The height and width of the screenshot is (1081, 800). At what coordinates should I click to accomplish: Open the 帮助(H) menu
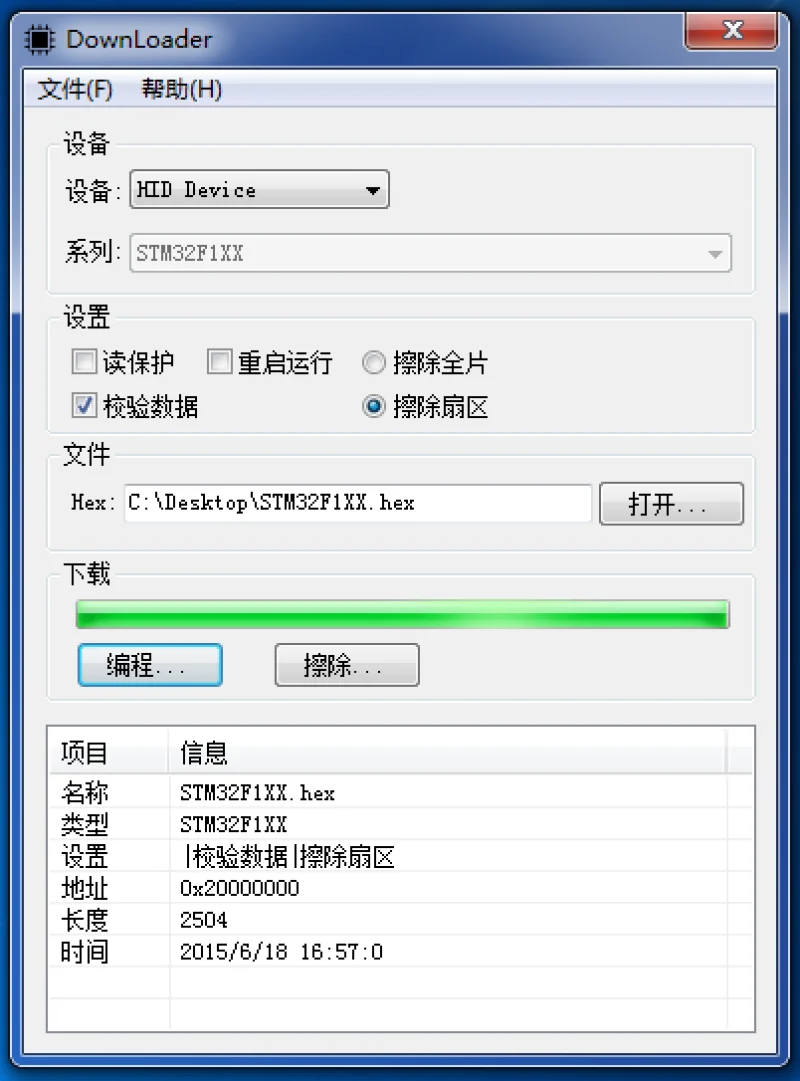(181, 89)
